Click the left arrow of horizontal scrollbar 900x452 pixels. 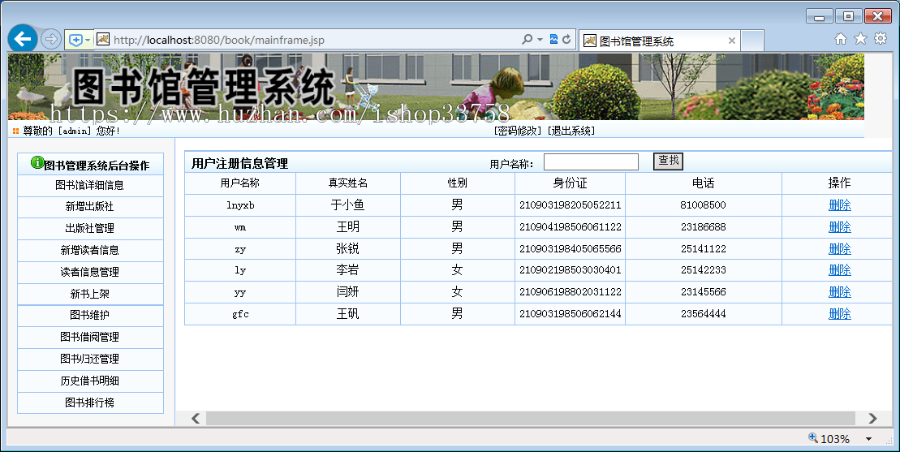click(195, 418)
